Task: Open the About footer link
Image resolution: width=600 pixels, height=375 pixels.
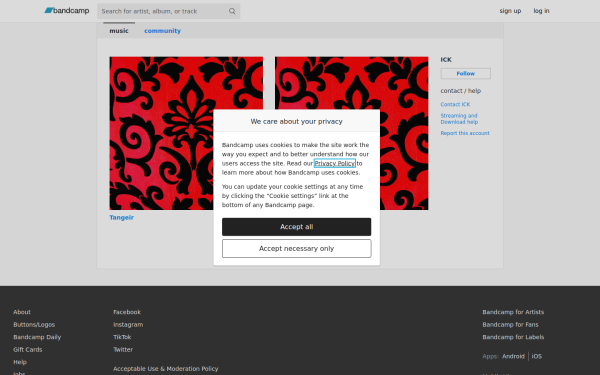Action: (x=22, y=312)
